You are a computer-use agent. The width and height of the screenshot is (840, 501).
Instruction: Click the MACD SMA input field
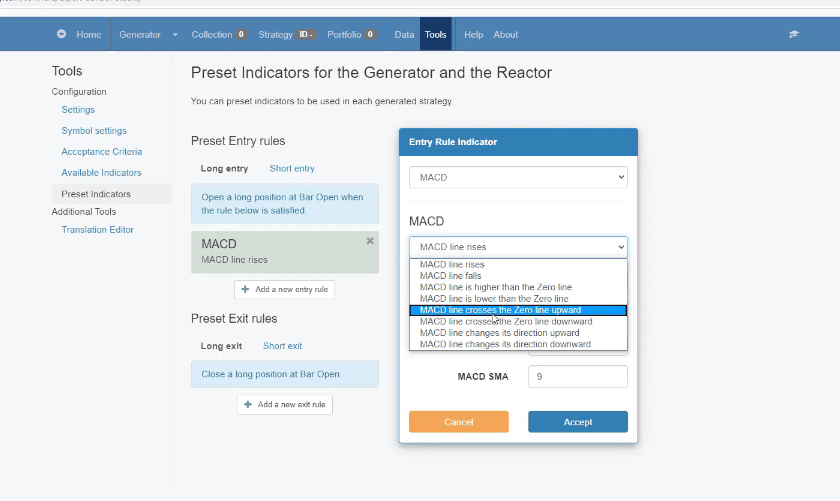click(577, 376)
